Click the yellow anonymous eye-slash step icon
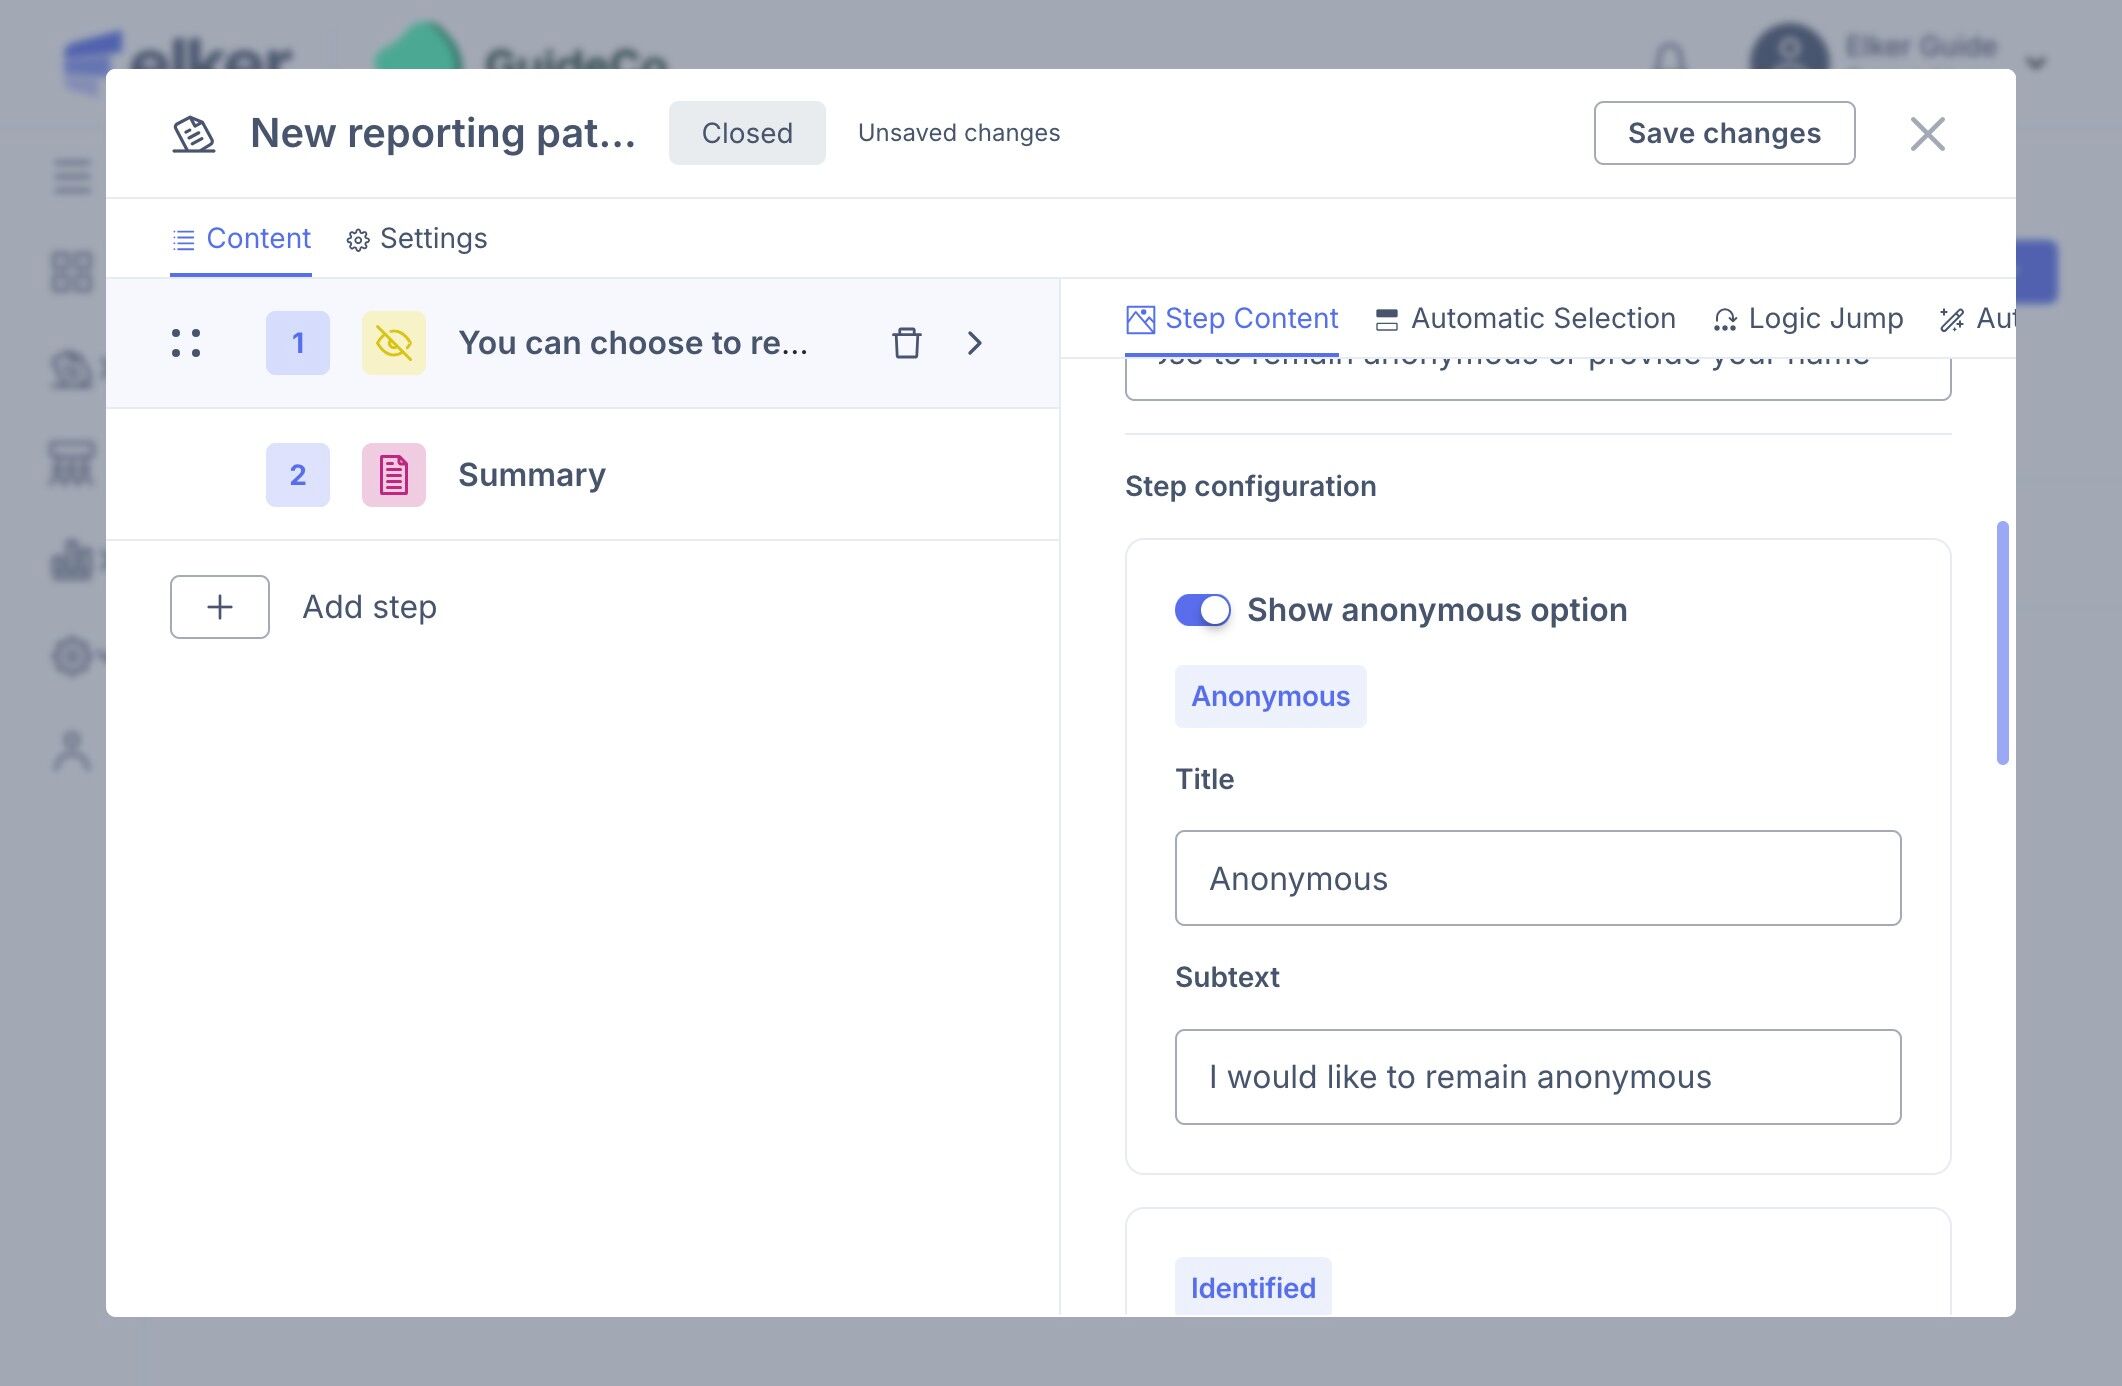 (393, 343)
